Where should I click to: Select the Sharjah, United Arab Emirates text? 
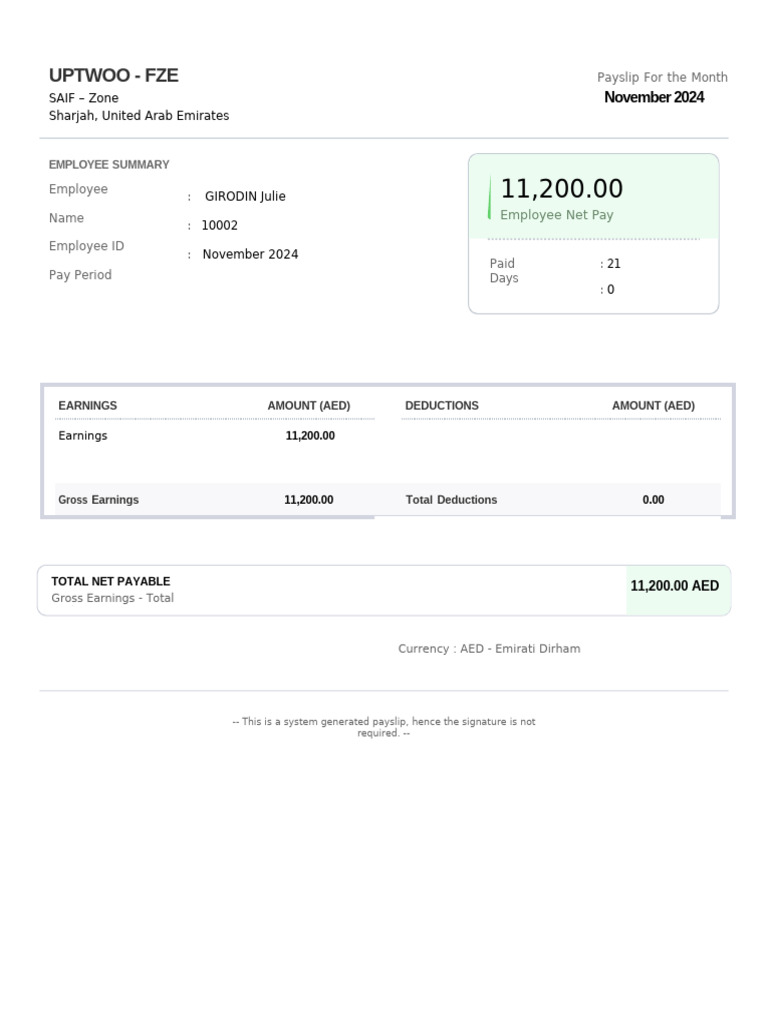coord(139,116)
